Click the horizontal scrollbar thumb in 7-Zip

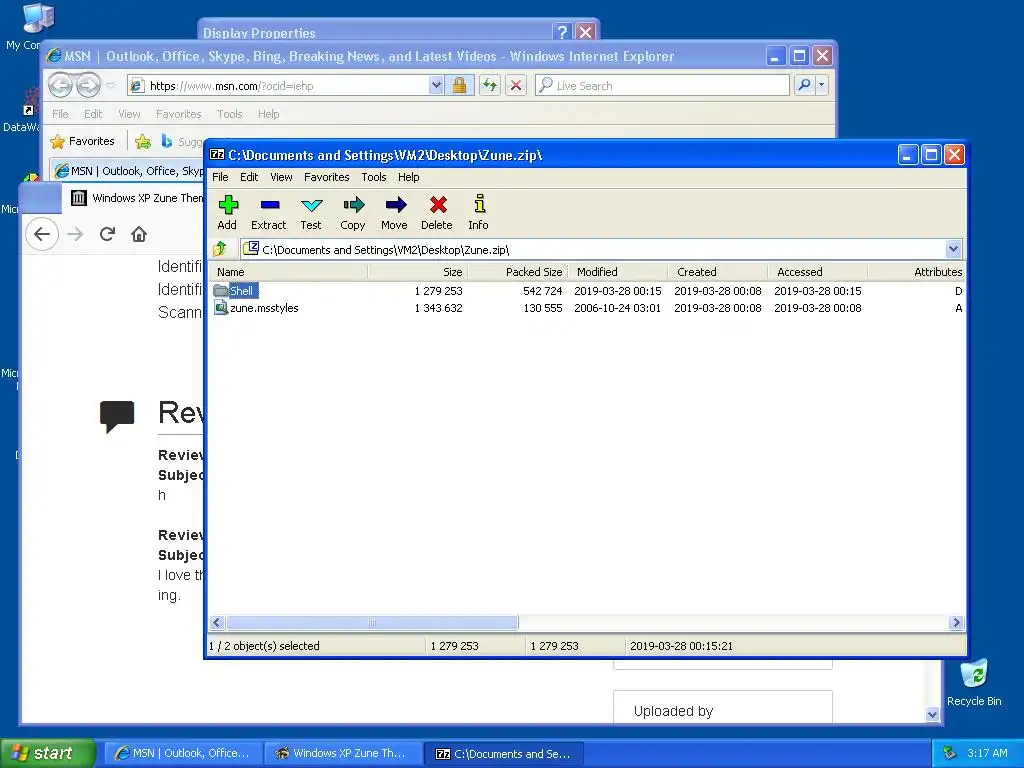tap(372, 622)
